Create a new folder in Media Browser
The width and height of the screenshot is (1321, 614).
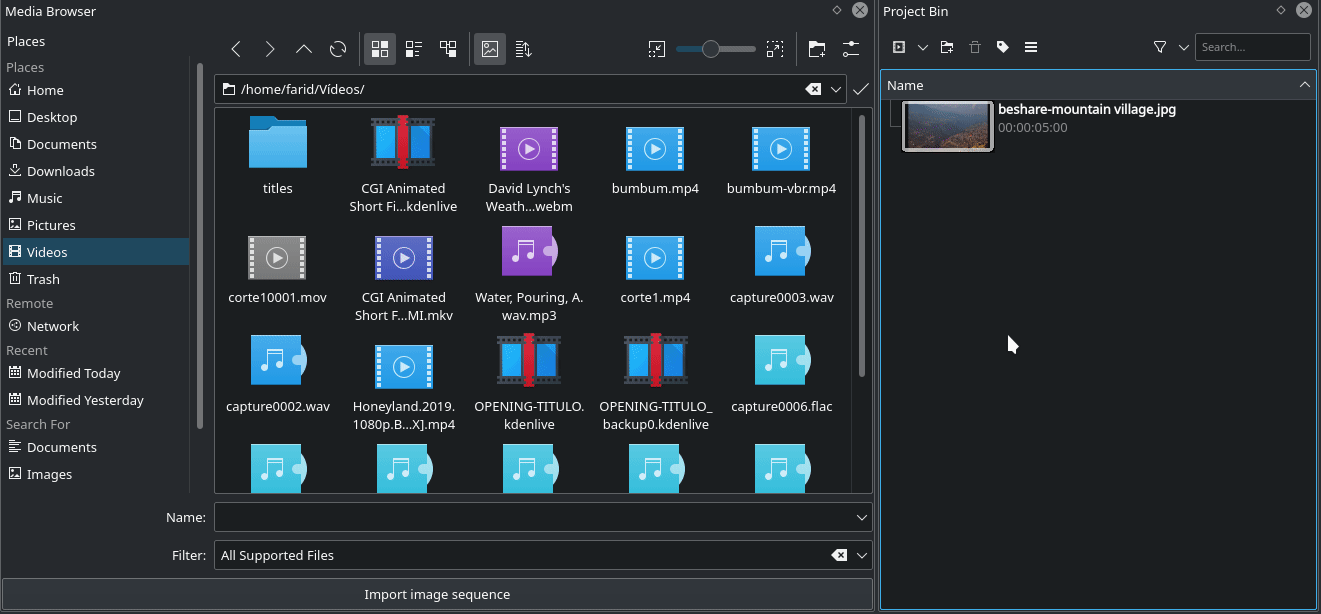click(x=817, y=49)
